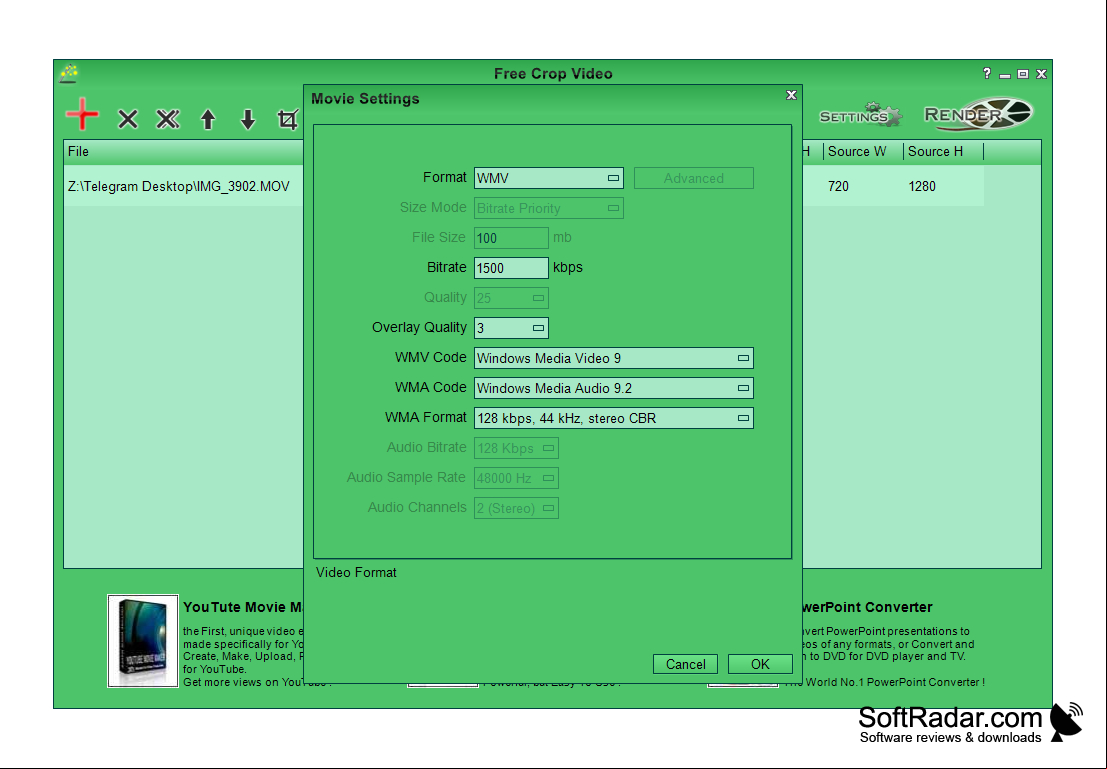This screenshot has width=1107, height=769.
Task: Close the Free Crop Video main window
Action: [1041, 73]
